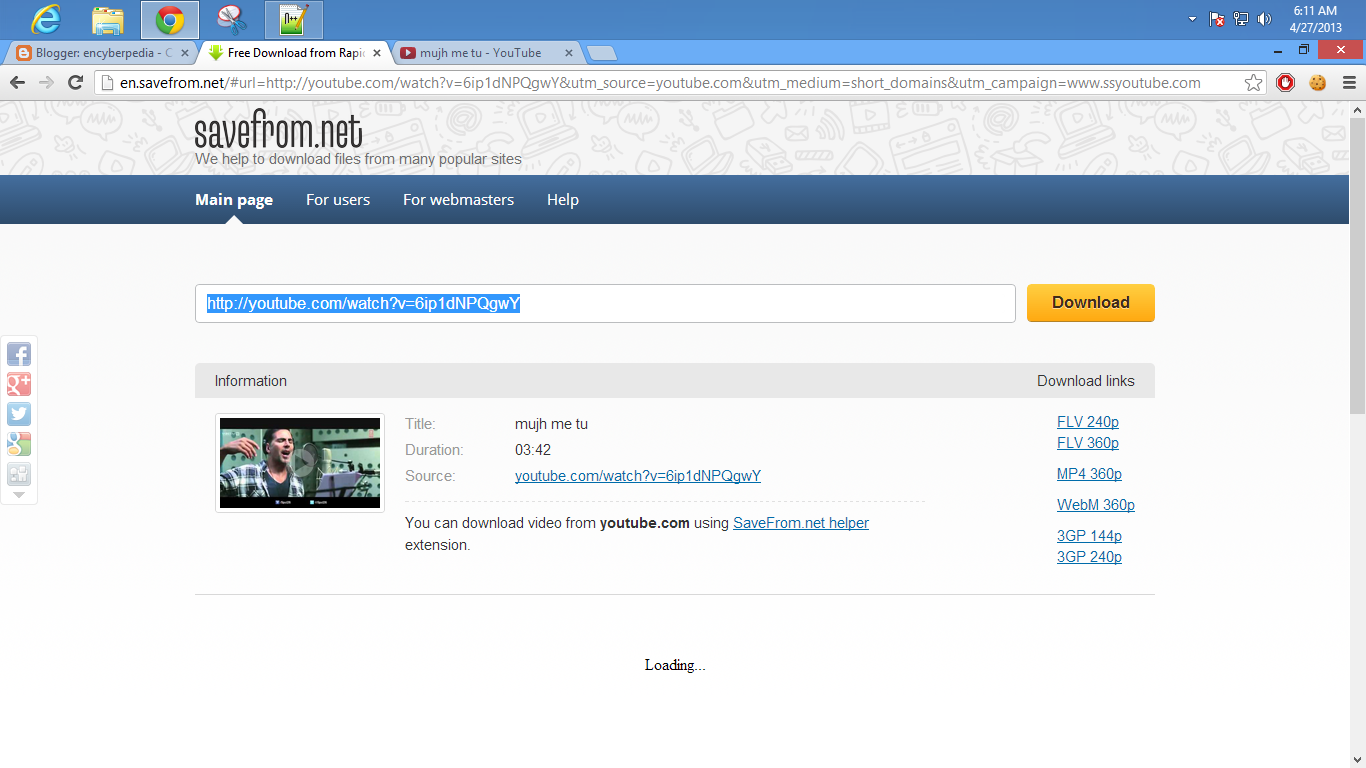This screenshot has width=1366, height=768.
Task: Click the Chrome taskbar icon
Action: pos(170,19)
